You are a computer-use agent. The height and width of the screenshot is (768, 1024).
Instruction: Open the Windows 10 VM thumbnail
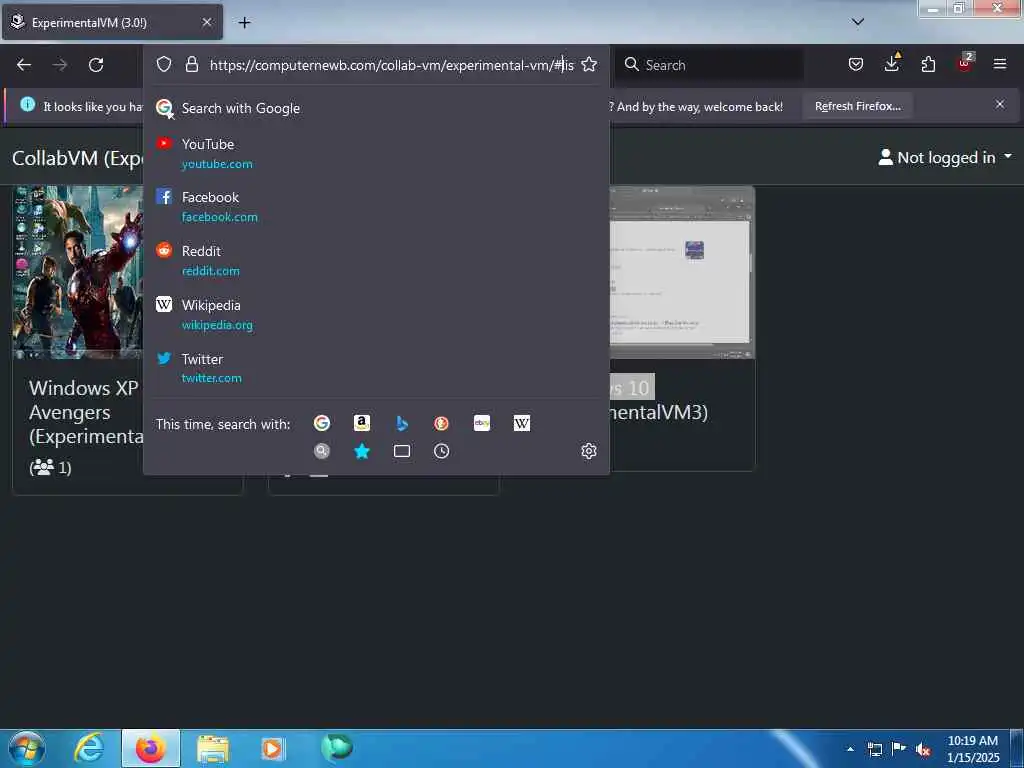[682, 272]
